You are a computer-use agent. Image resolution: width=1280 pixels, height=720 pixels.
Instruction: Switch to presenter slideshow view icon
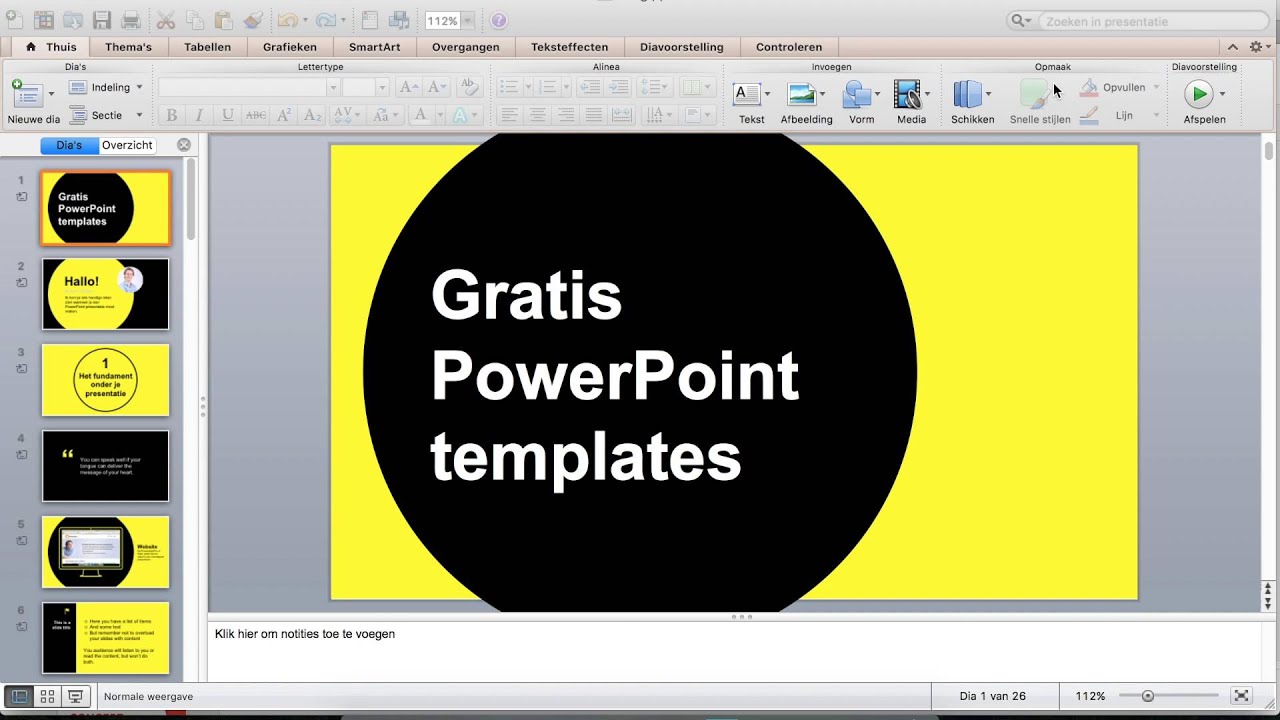coord(75,697)
